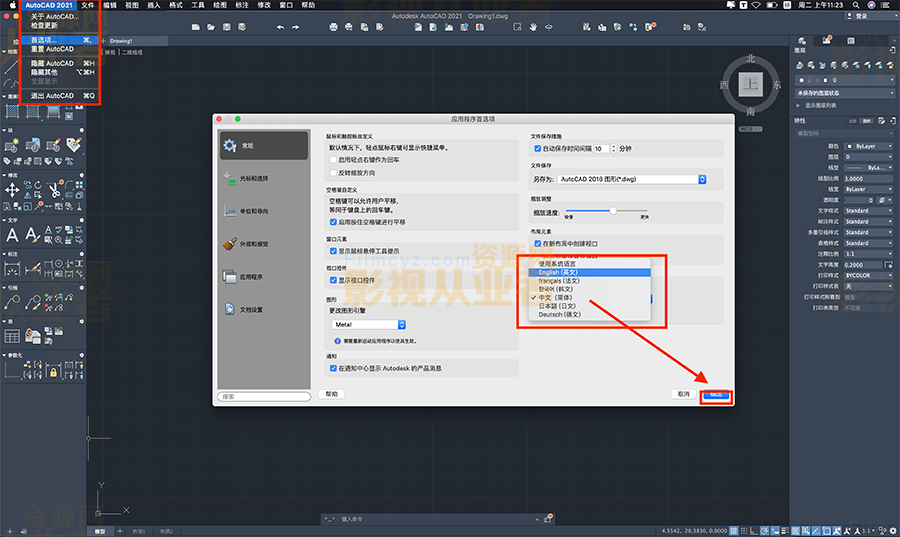This screenshot has height=537, width=900.
Task: Open the 单位和导向 preferences category
Action: coord(264,211)
